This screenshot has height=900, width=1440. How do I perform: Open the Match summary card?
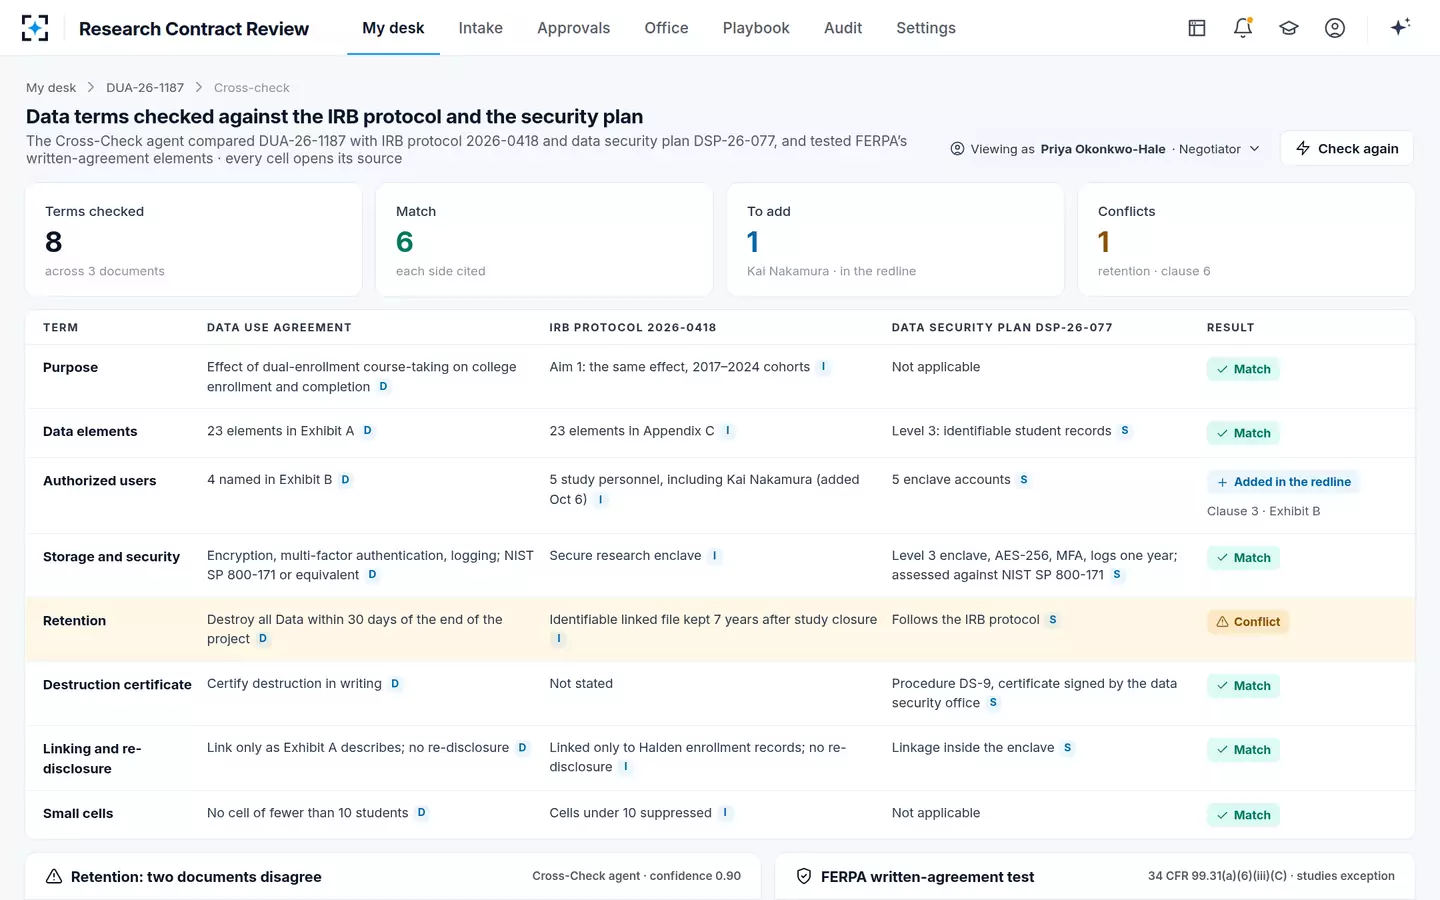(x=544, y=240)
